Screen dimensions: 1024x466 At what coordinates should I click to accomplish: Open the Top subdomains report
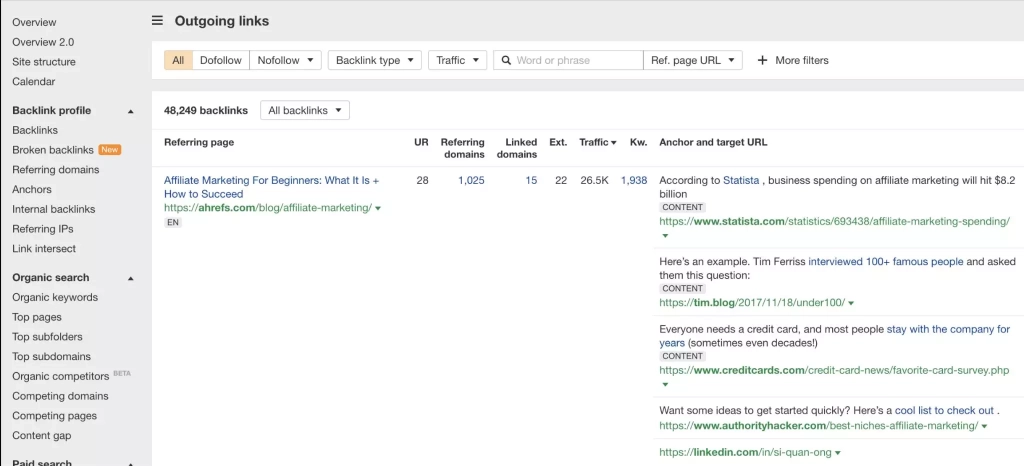tap(52, 357)
